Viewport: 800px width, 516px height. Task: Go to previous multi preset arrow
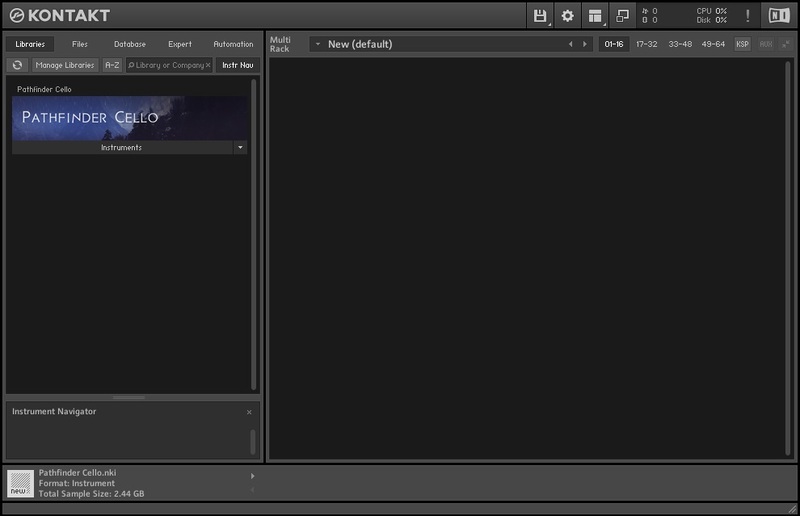point(570,44)
